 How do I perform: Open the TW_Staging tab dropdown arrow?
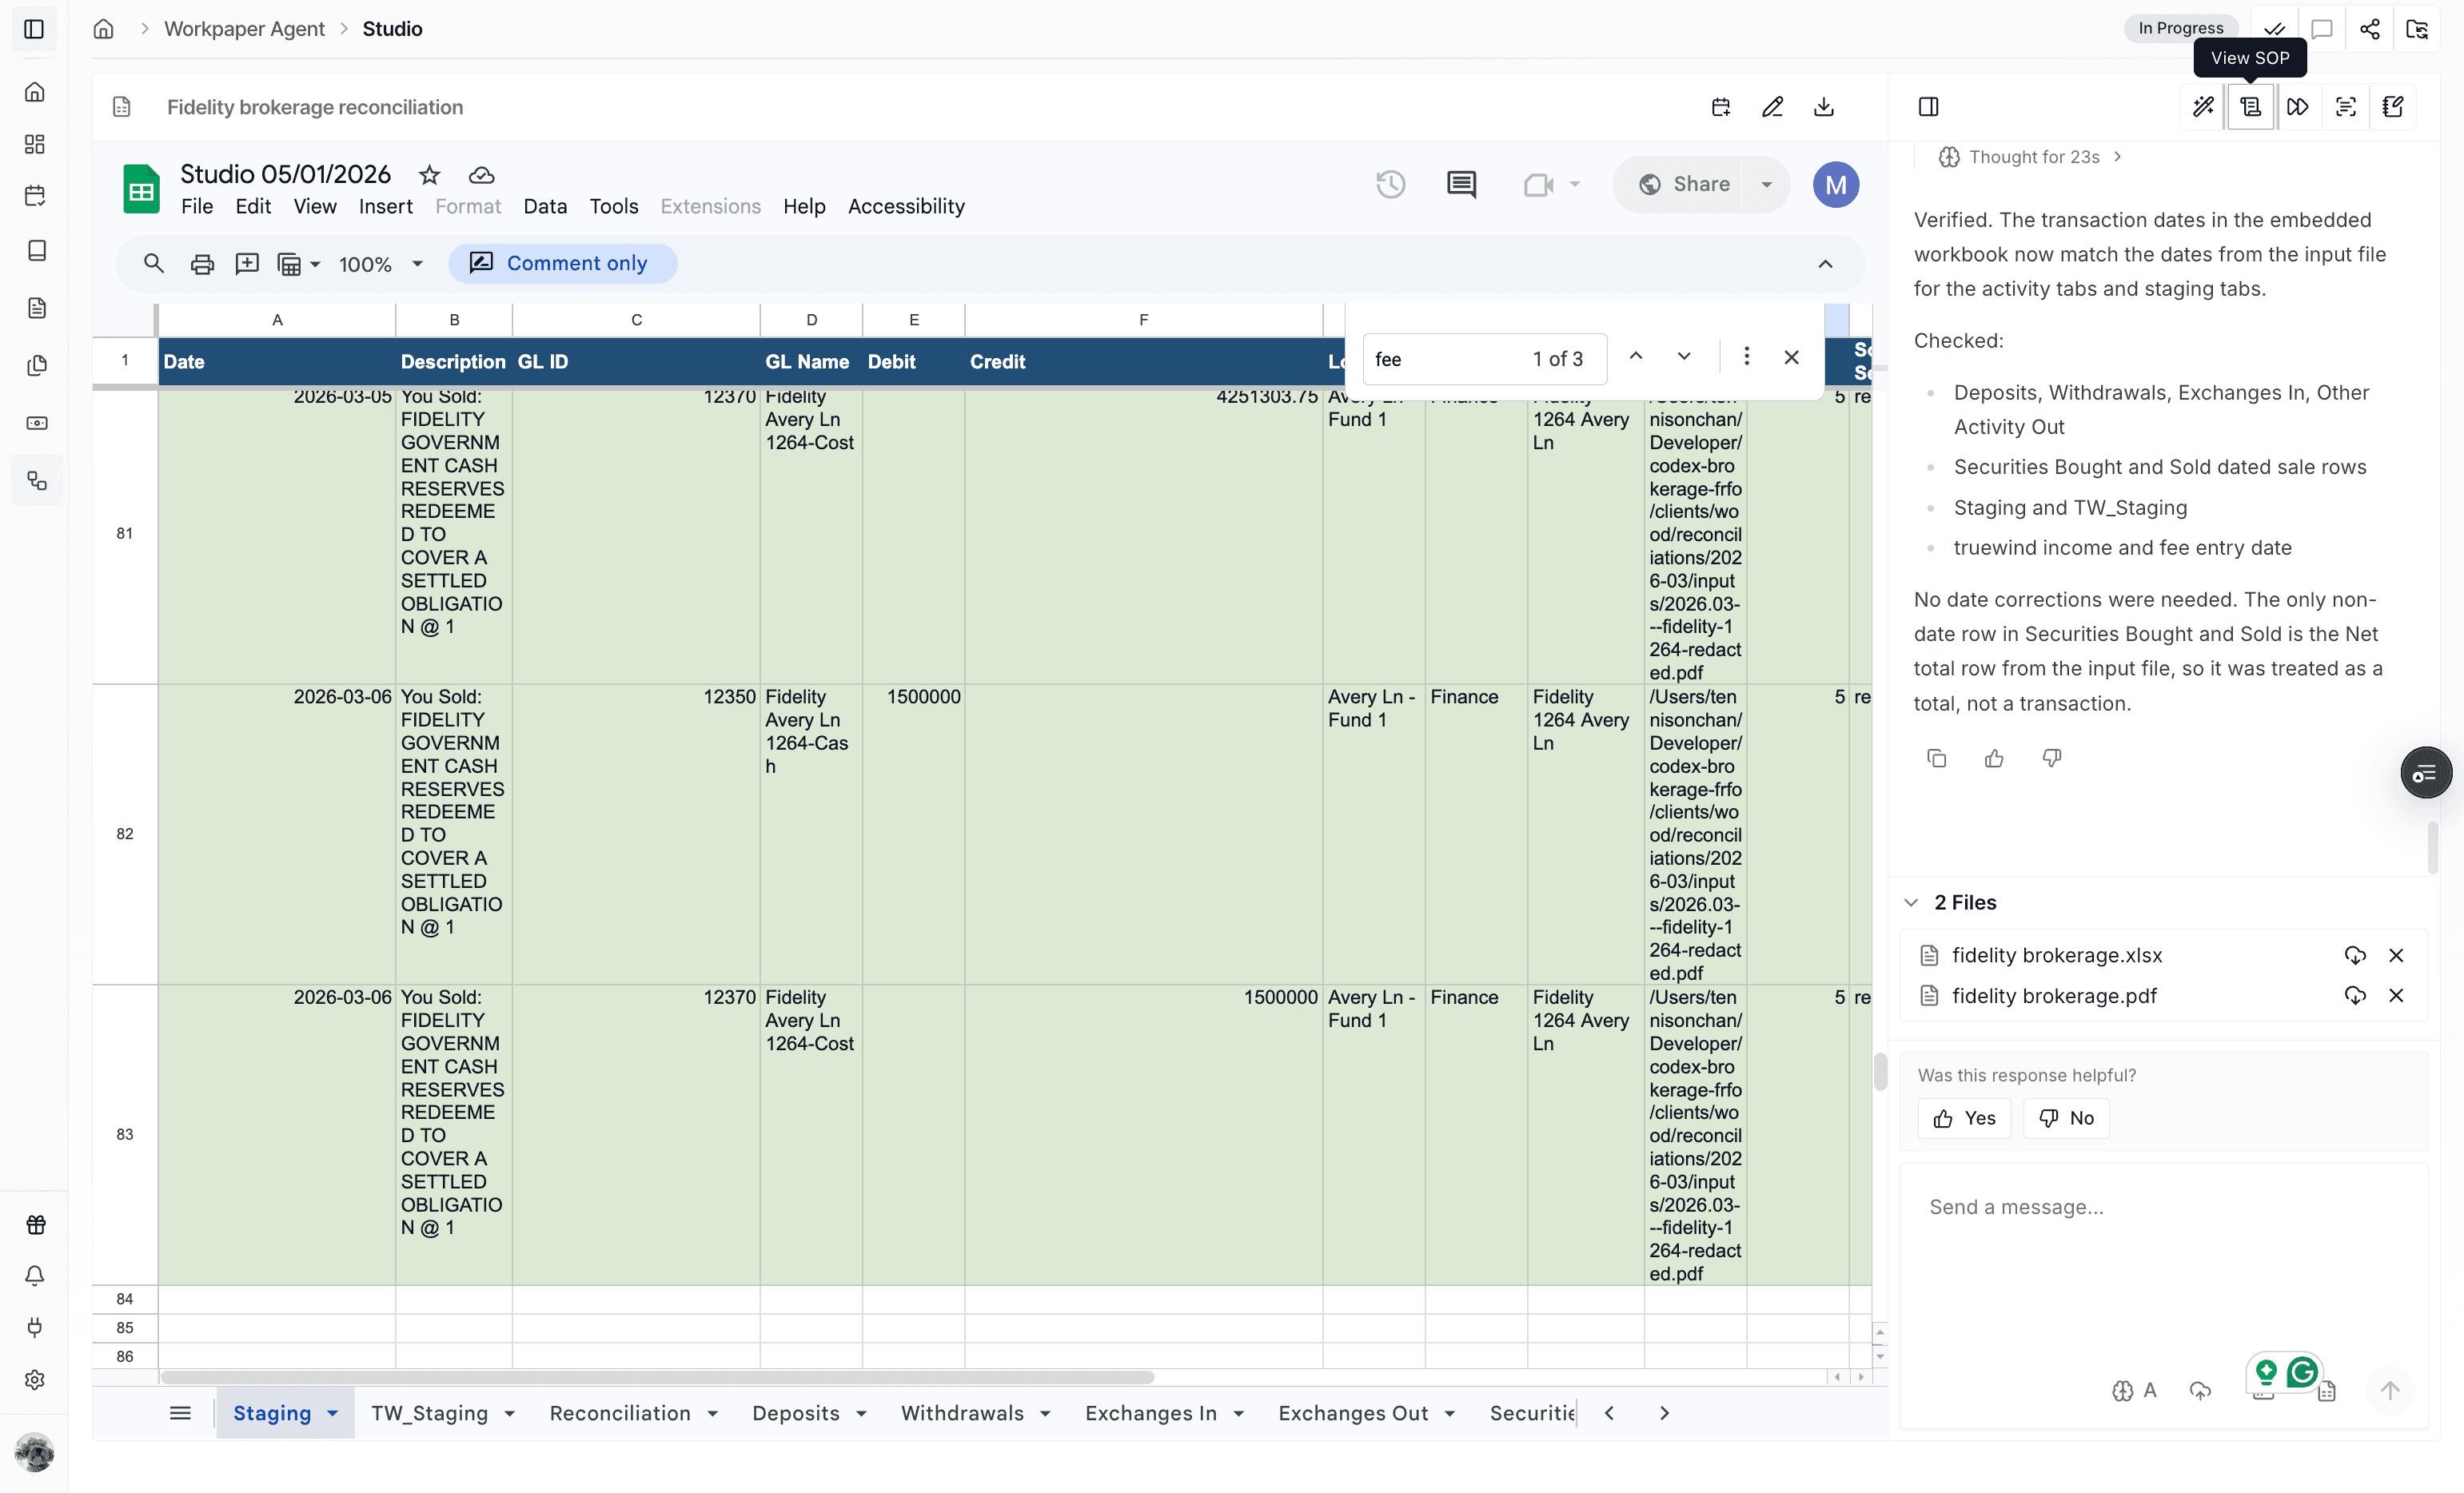510,1414
